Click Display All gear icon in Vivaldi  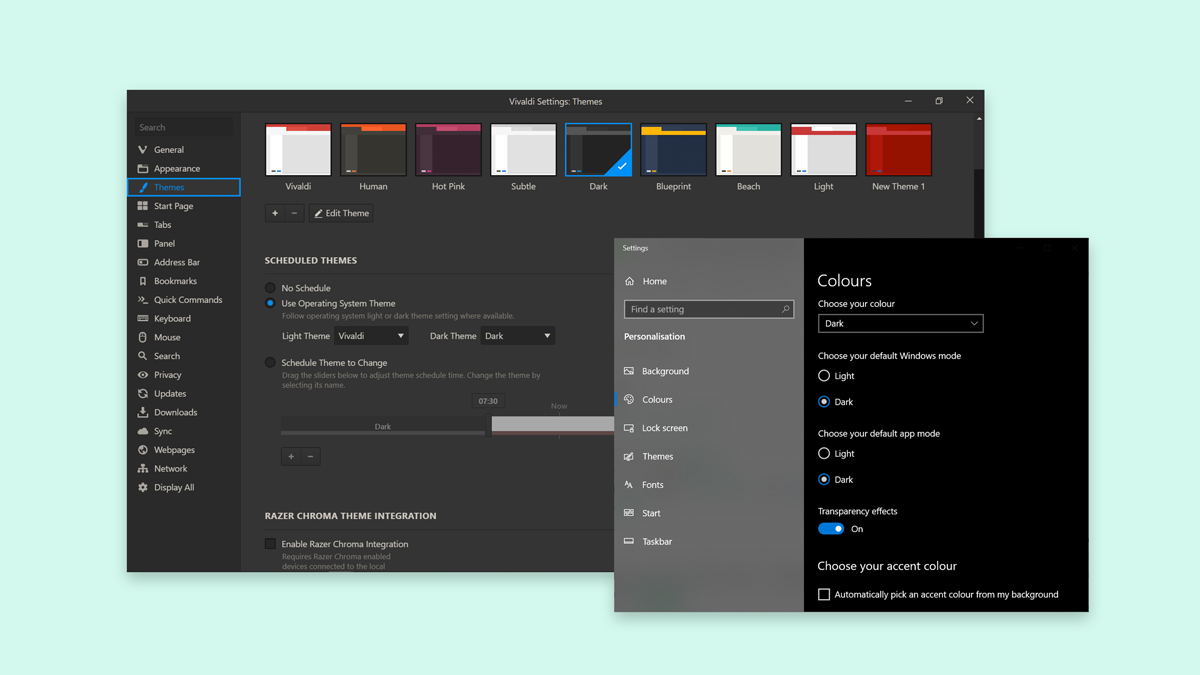click(x=143, y=488)
